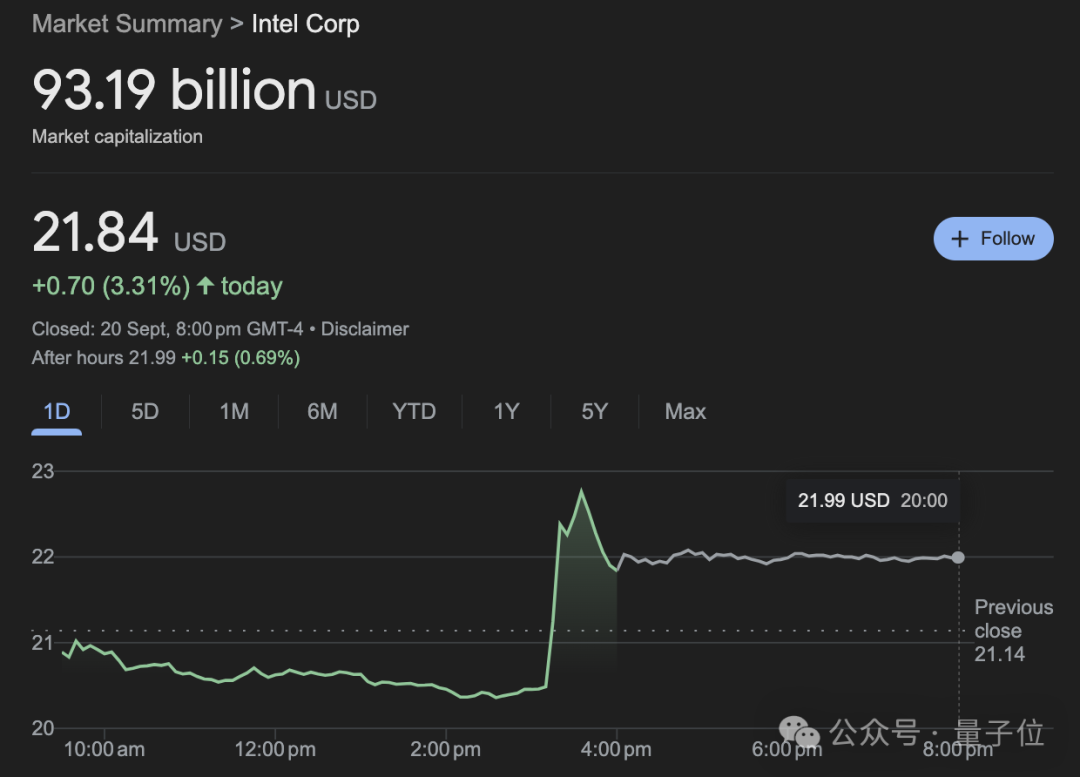Image resolution: width=1080 pixels, height=777 pixels.
Task: Click the green up arrow beside today
Action: click(206, 286)
